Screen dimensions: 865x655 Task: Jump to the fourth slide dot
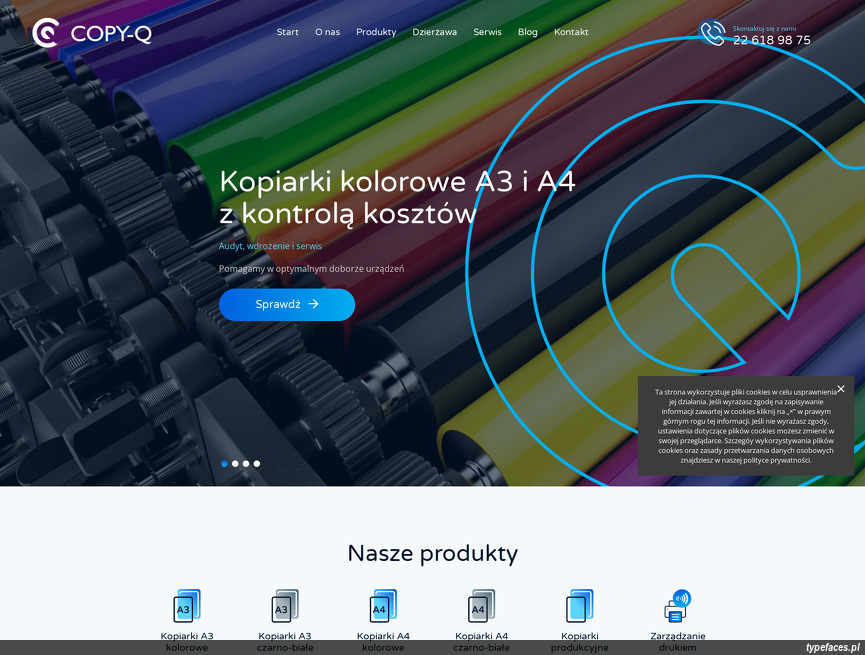(257, 463)
